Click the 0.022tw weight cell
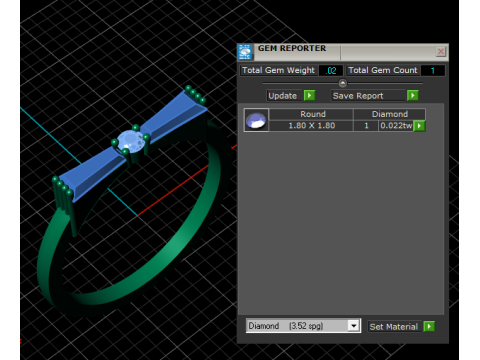480x360 pixels. pyautogui.click(x=396, y=126)
